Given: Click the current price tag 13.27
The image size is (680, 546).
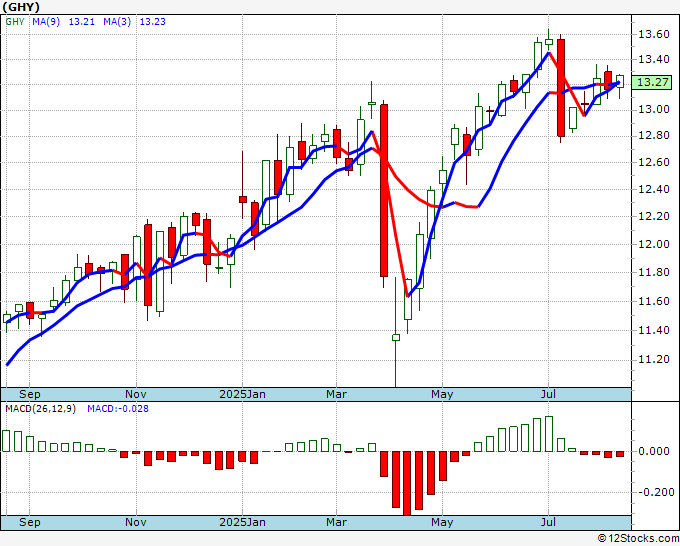Looking at the screenshot, I should pyautogui.click(x=652, y=82).
